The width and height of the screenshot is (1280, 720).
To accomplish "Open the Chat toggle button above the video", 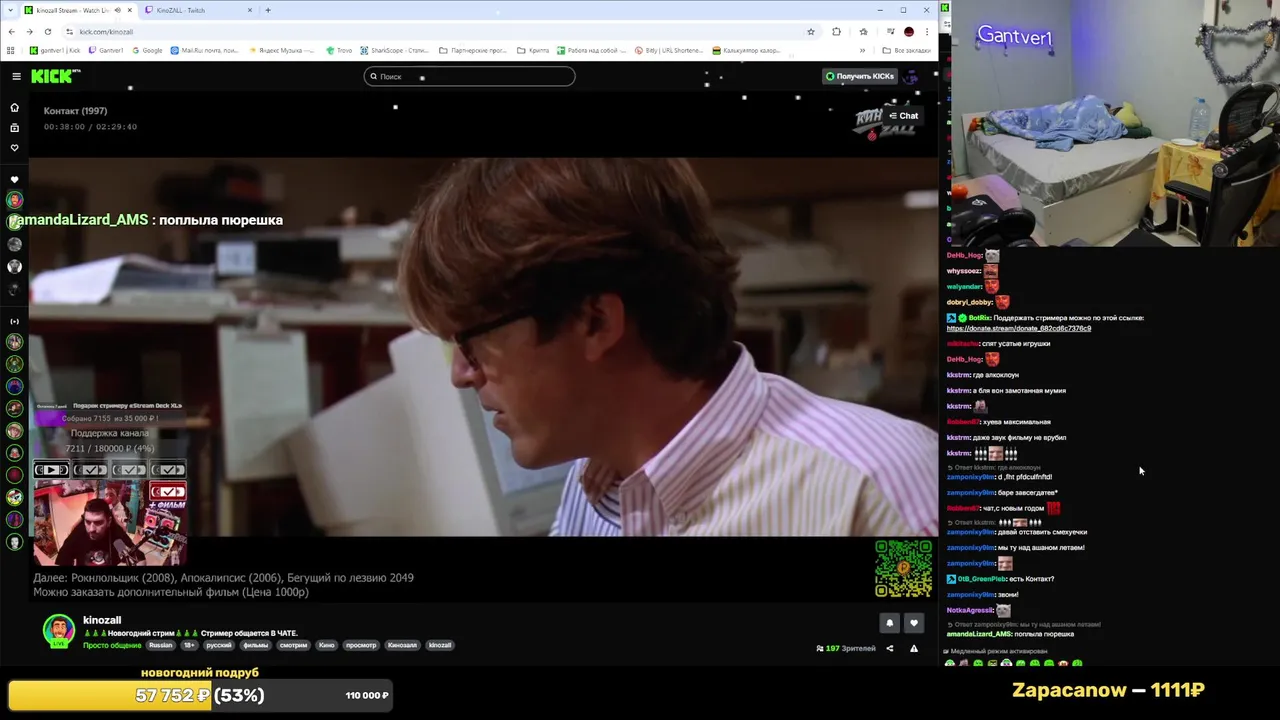I will (903, 115).
